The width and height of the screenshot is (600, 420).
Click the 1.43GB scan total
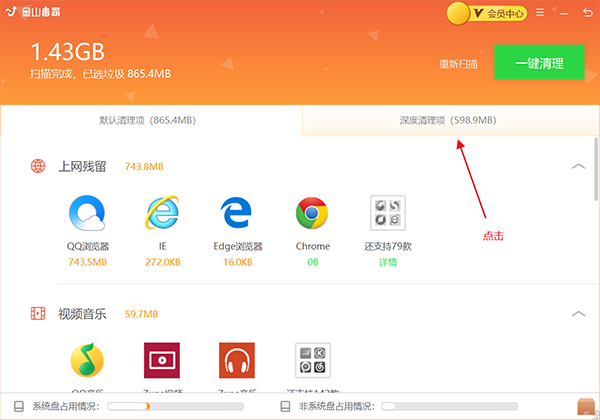pyautogui.click(x=67, y=52)
